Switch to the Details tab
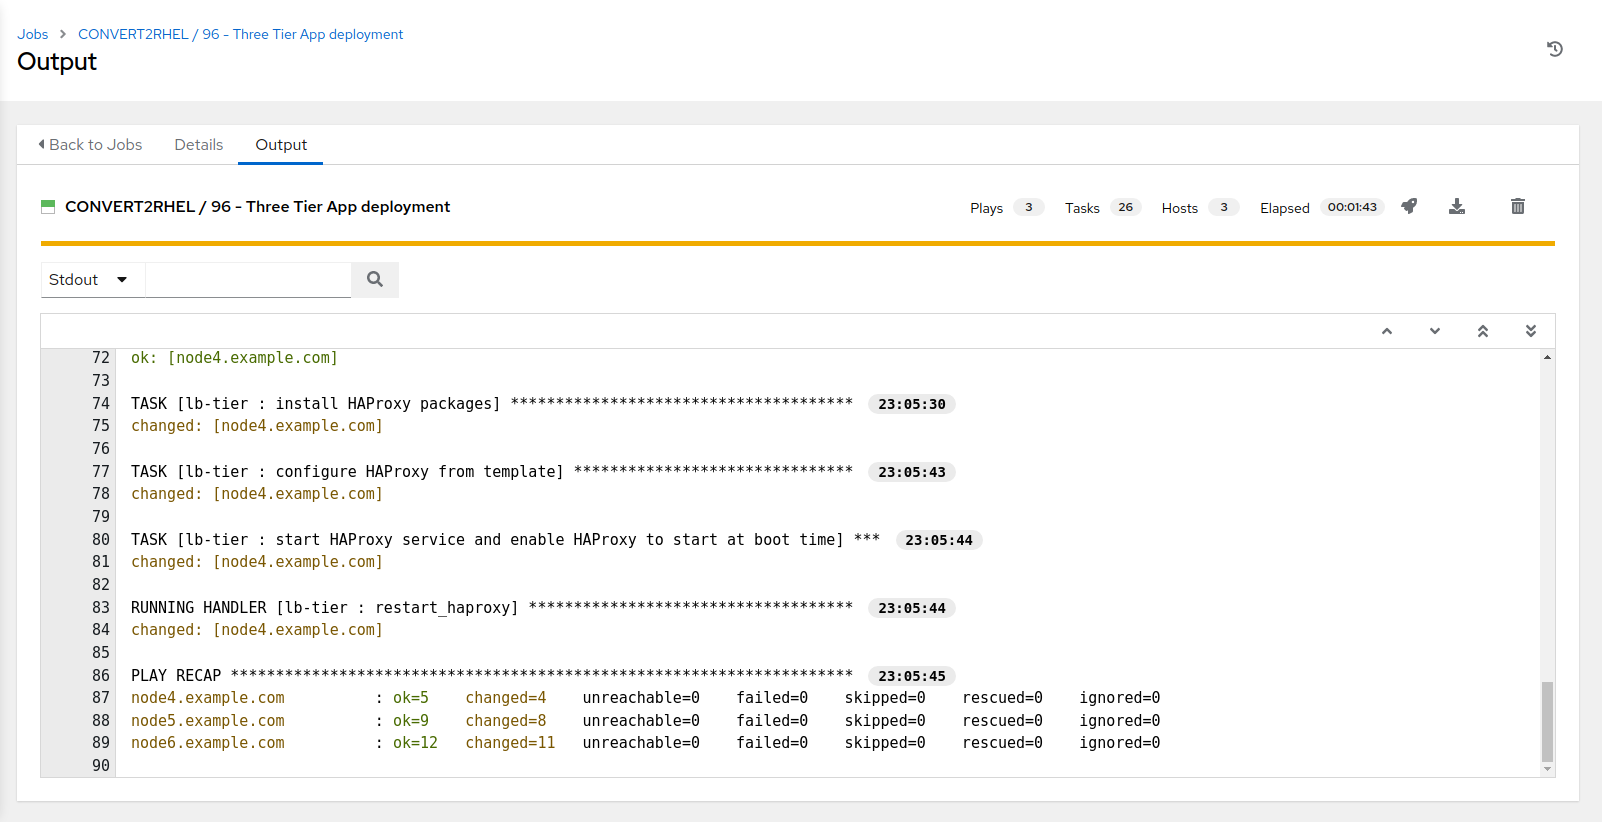This screenshot has width=1602, height=822. pos(198,145)
